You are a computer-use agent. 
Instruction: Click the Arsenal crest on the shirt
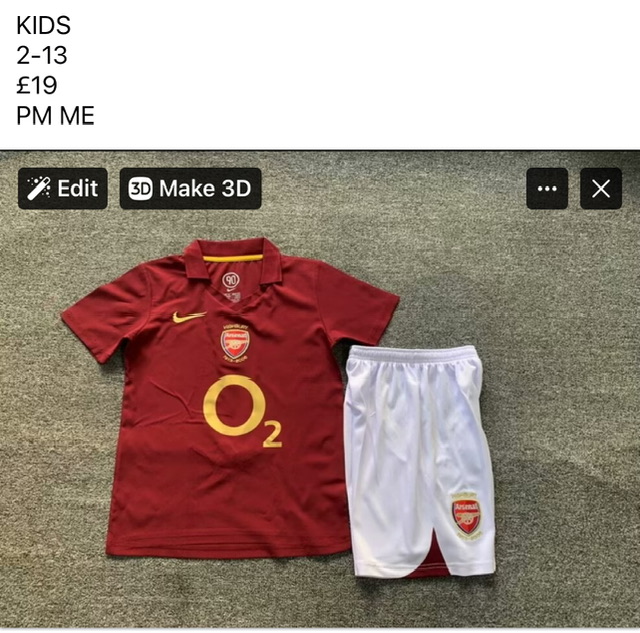(236, 342)
